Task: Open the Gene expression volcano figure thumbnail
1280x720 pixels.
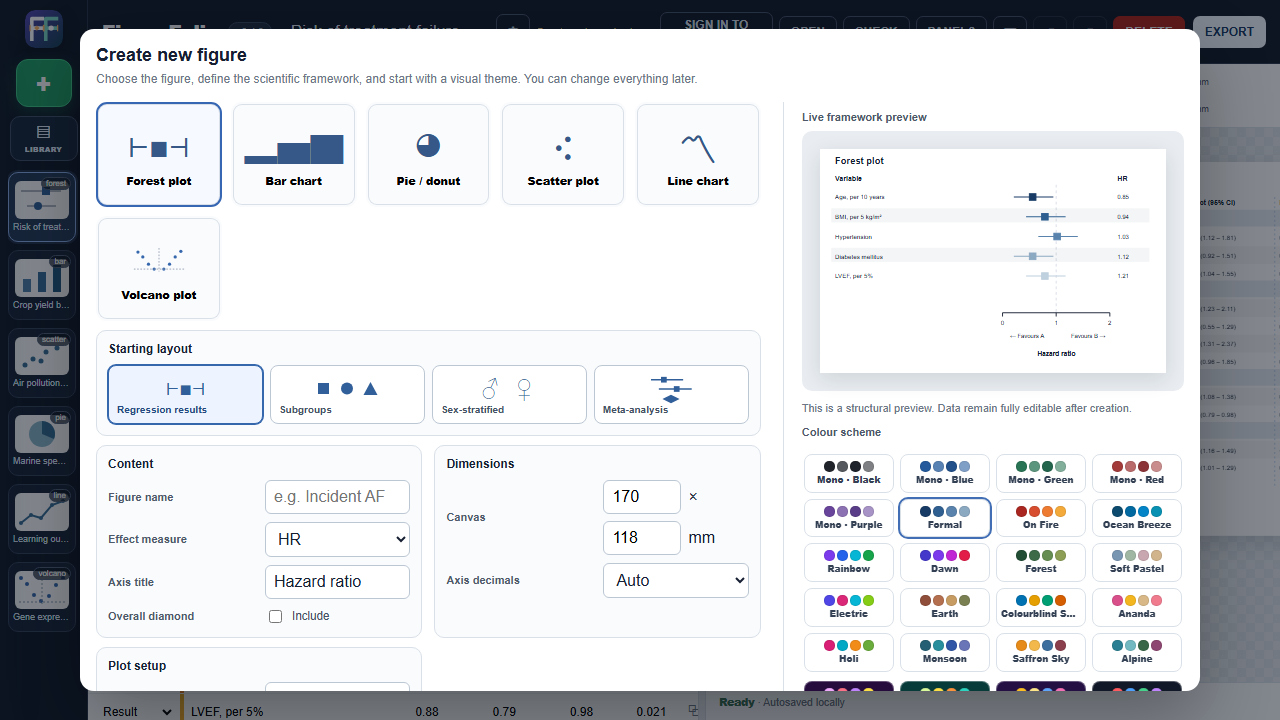Action: coord(43,597)
